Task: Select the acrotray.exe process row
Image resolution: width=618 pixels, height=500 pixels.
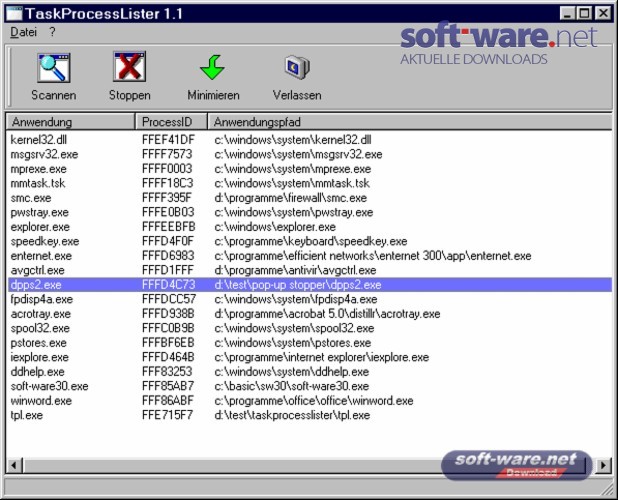Action: point(310,314)
